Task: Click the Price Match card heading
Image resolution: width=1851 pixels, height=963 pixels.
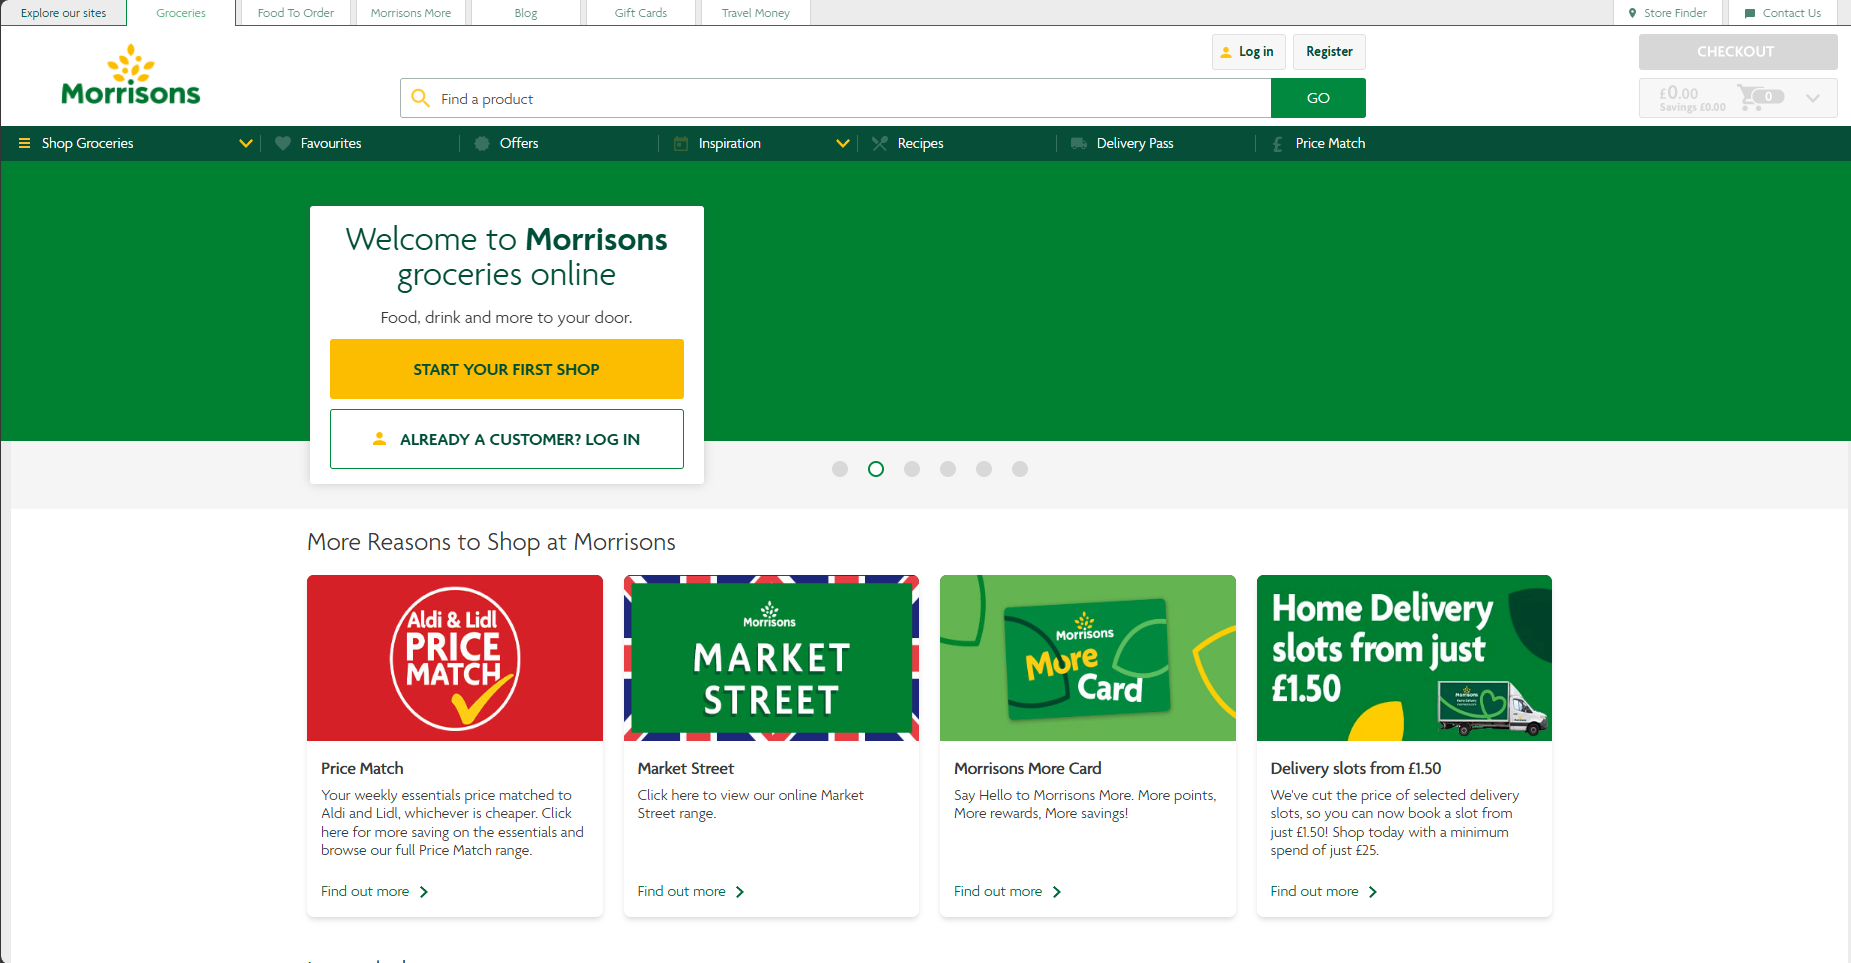Action: point(362,768)
